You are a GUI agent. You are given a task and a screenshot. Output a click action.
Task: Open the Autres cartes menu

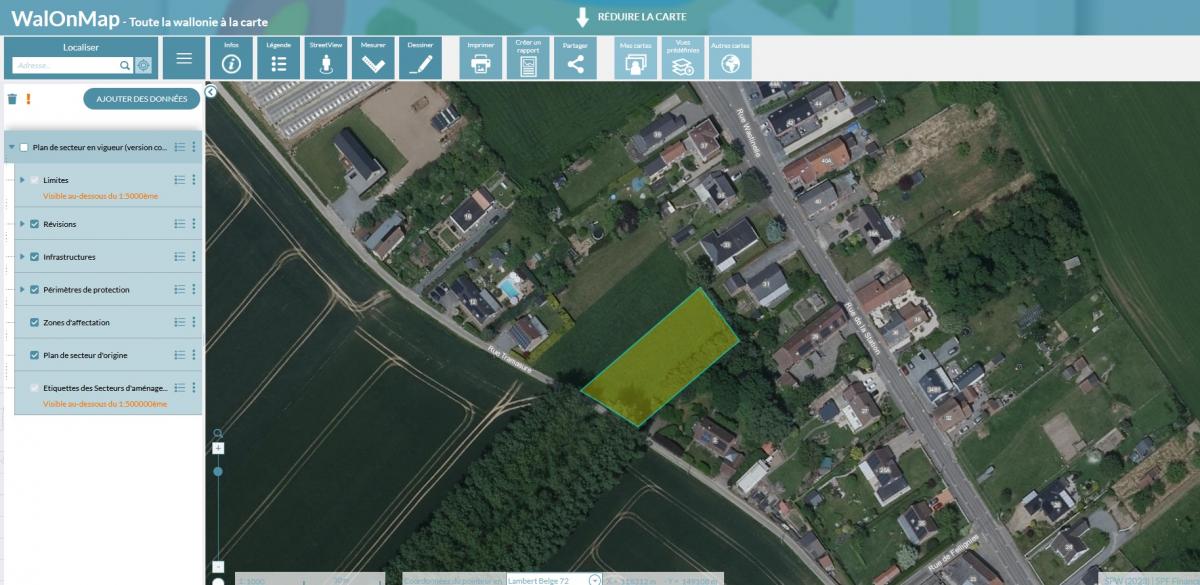pos(730,59)
